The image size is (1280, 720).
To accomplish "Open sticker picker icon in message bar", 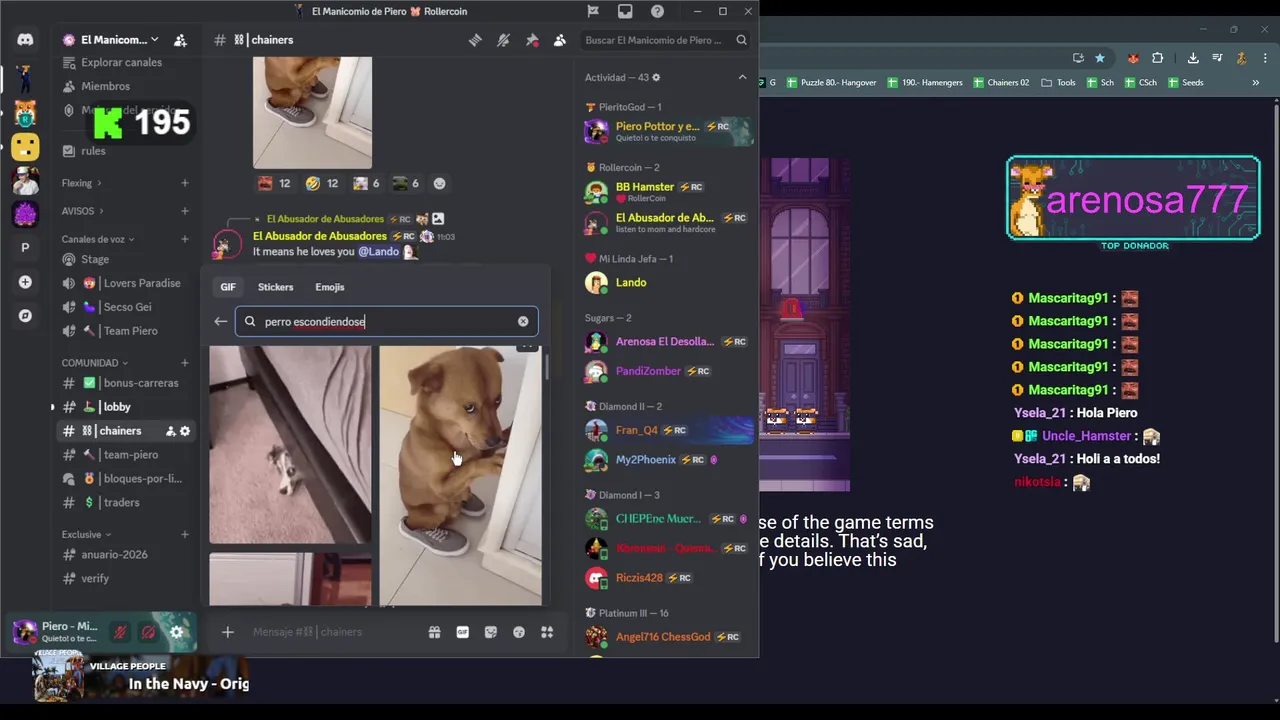I will click(x=491, y=632).
